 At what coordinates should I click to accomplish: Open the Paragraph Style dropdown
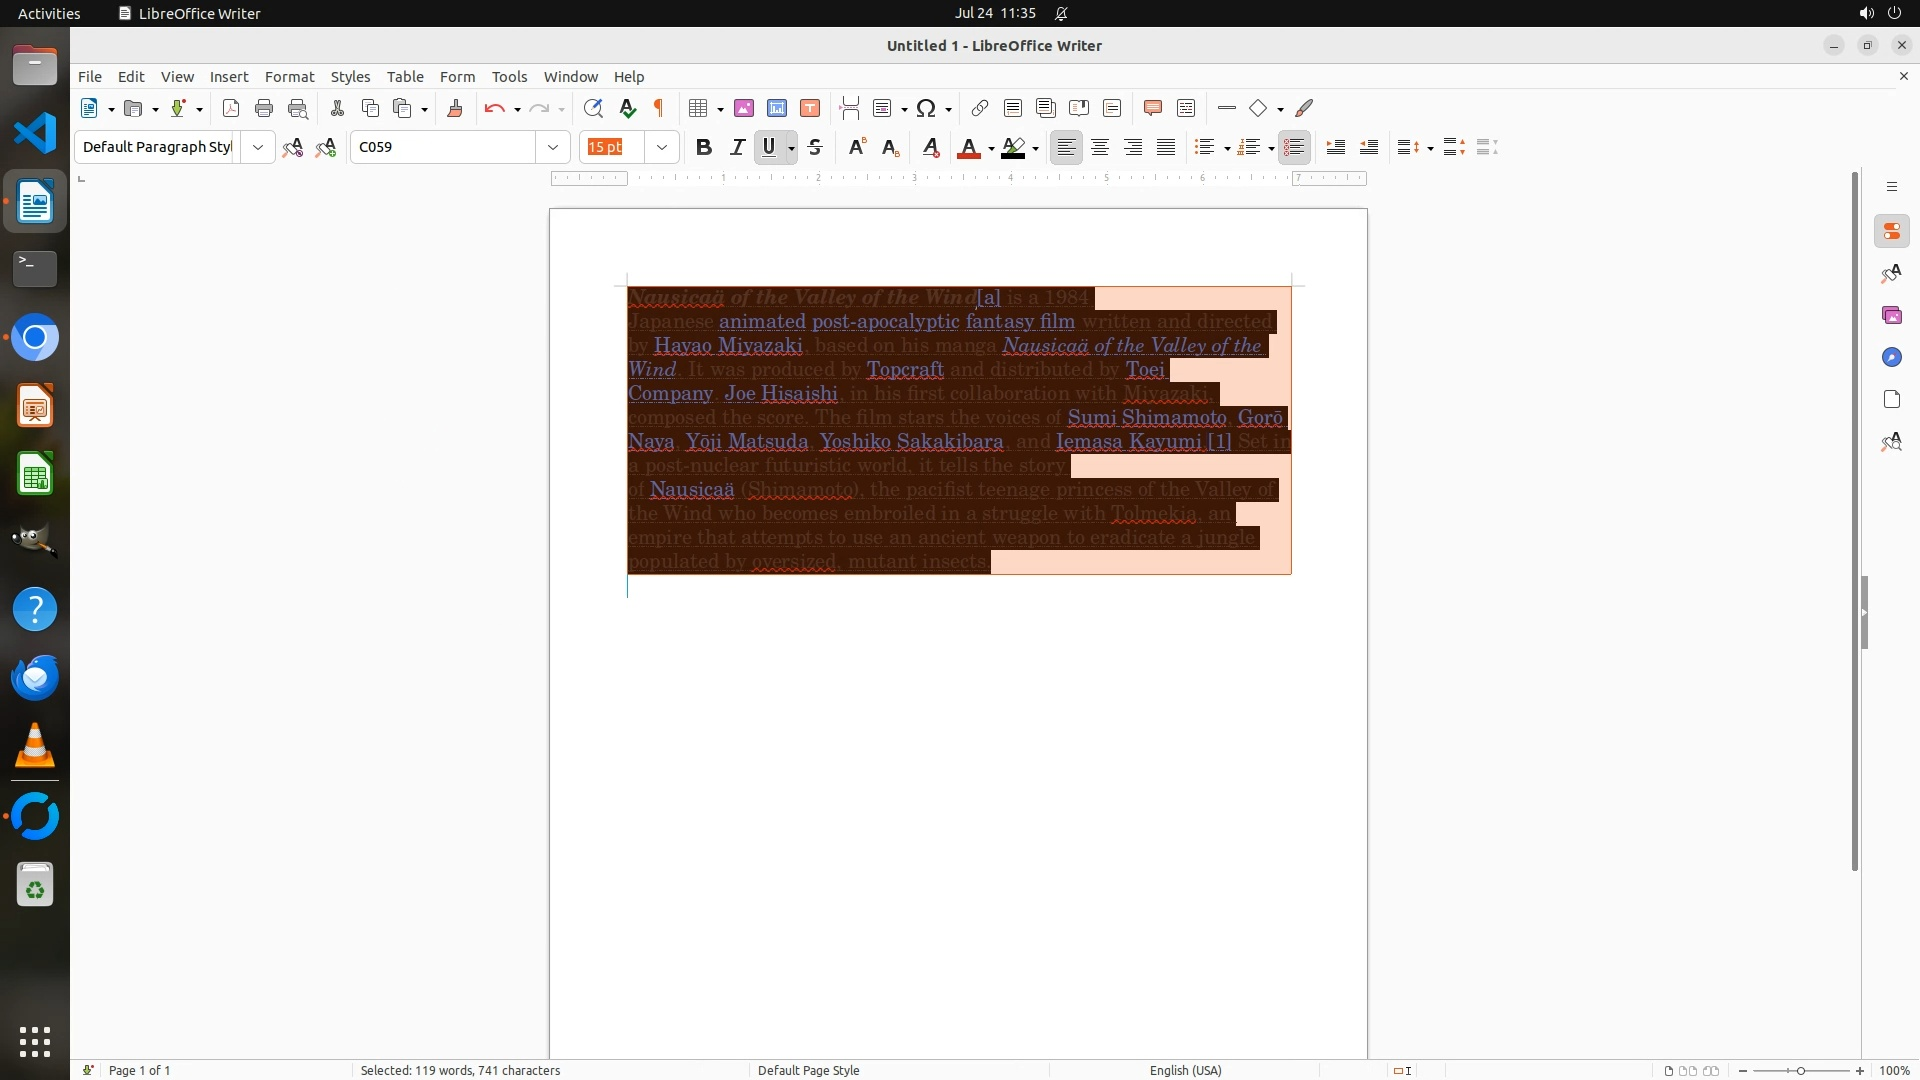(x=258, y=147)
